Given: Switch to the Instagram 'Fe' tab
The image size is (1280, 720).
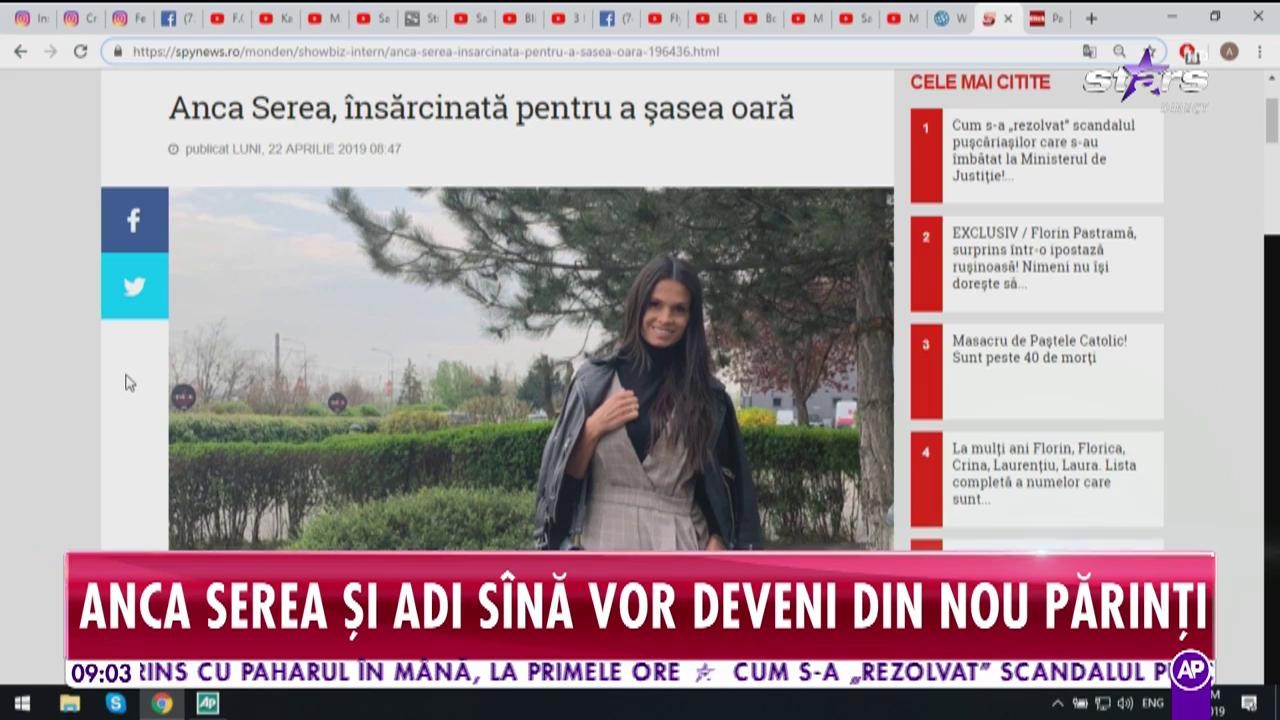Looking at the screenshot, I should (129, 18).
